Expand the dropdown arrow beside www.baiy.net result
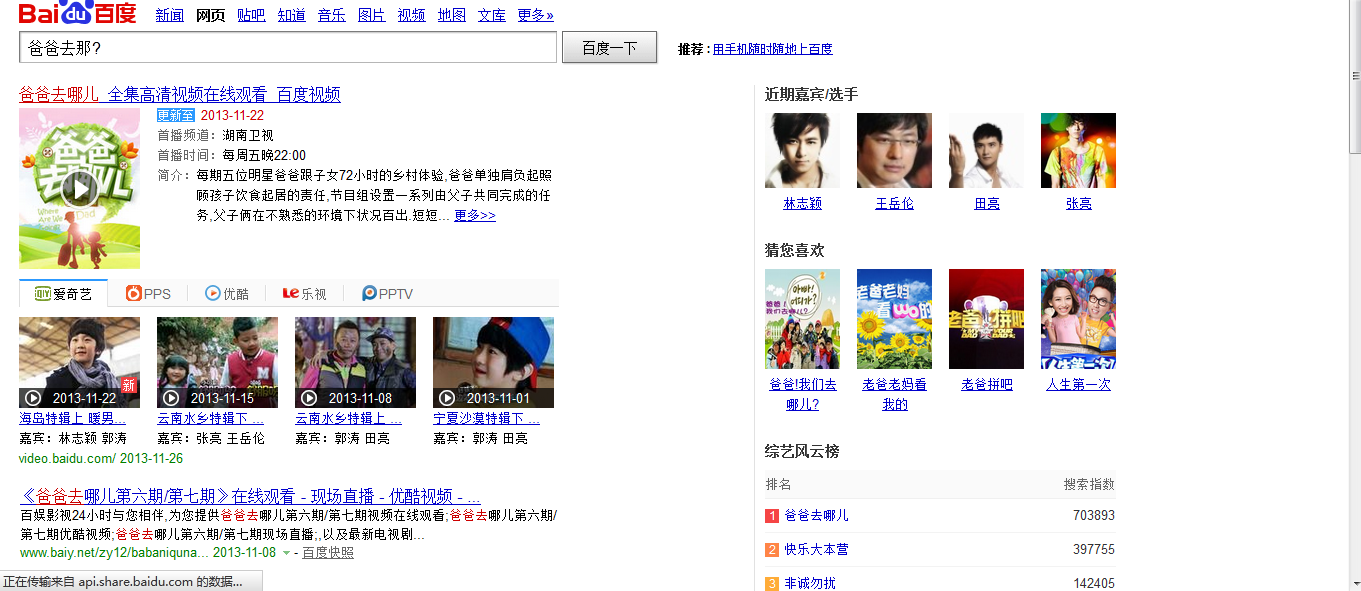The image size is (1361, 591). [x=286, y=553]
